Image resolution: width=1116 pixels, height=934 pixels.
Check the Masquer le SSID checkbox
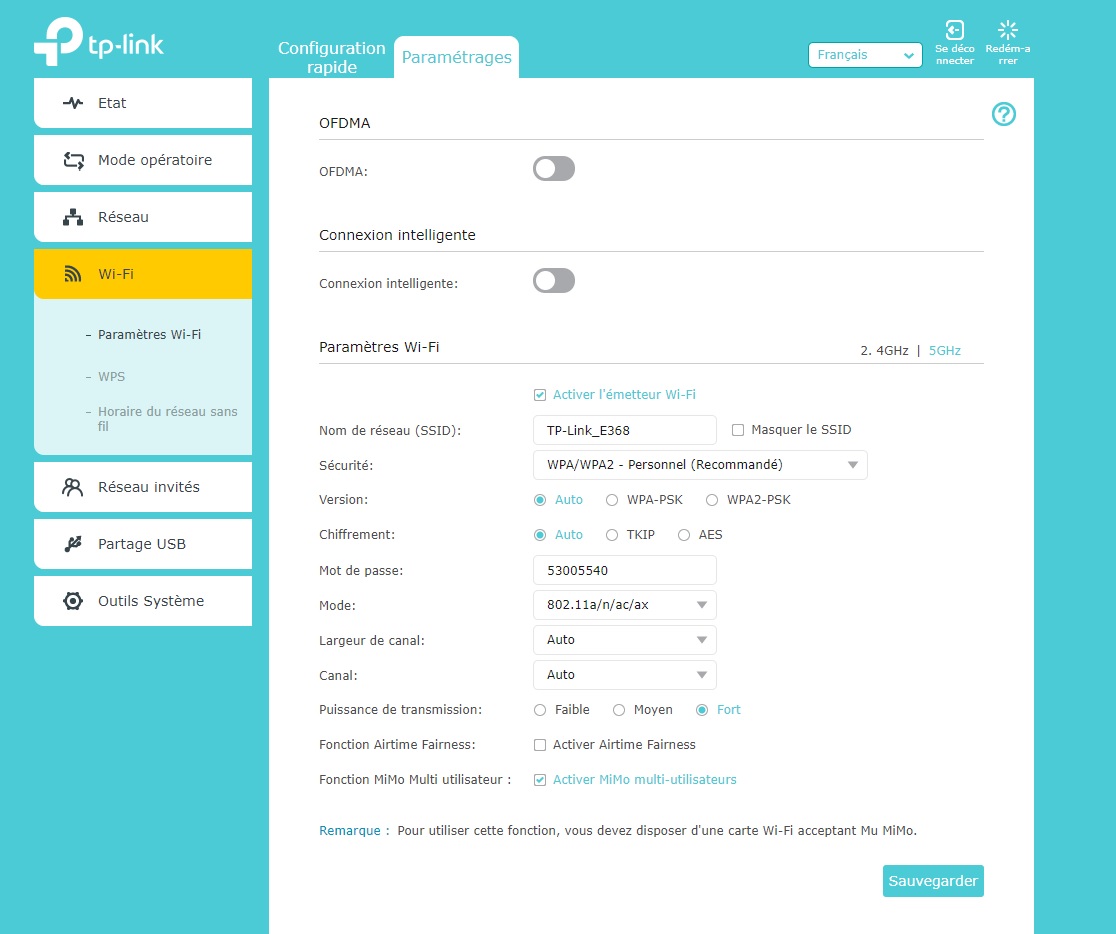[738, 430]
